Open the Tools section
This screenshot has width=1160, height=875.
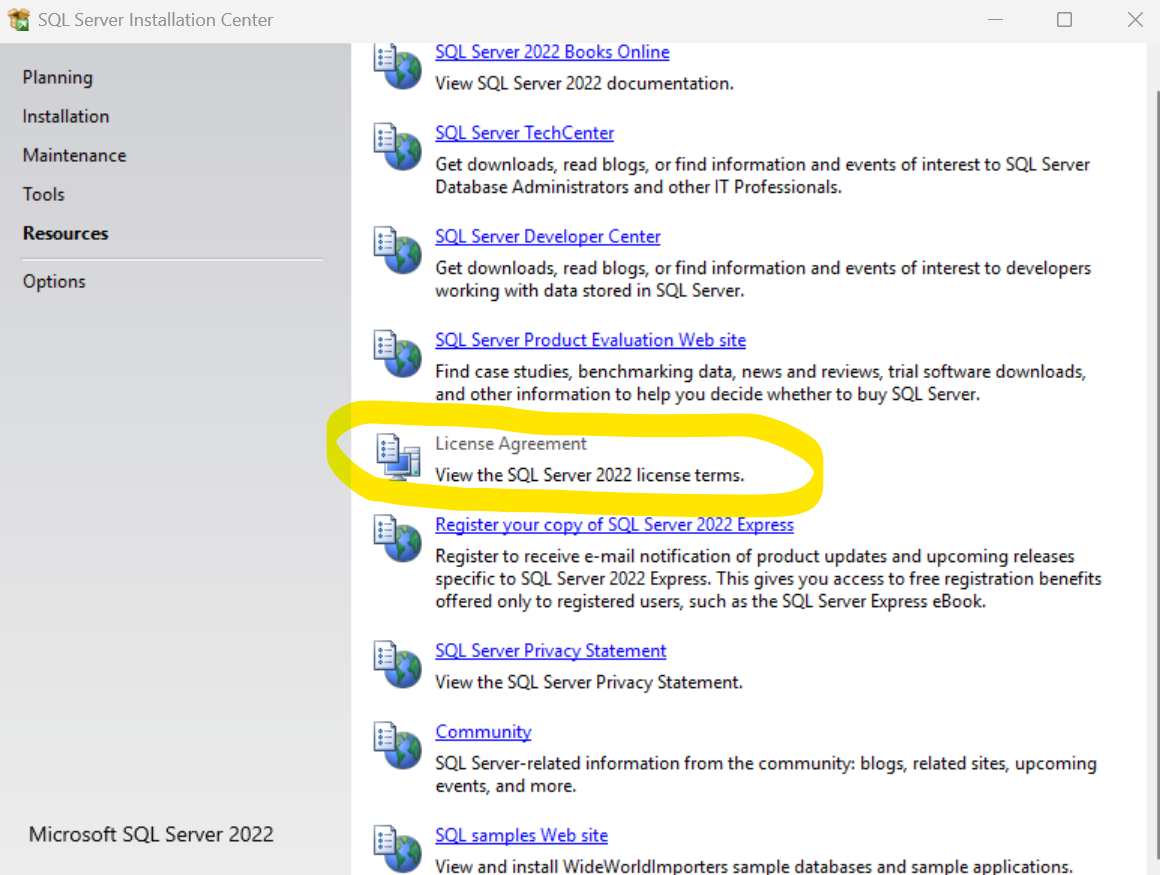click(44, 195)
